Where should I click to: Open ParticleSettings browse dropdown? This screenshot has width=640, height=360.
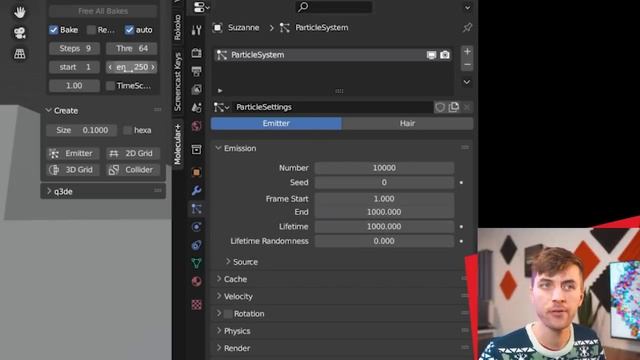pos(222,107)
